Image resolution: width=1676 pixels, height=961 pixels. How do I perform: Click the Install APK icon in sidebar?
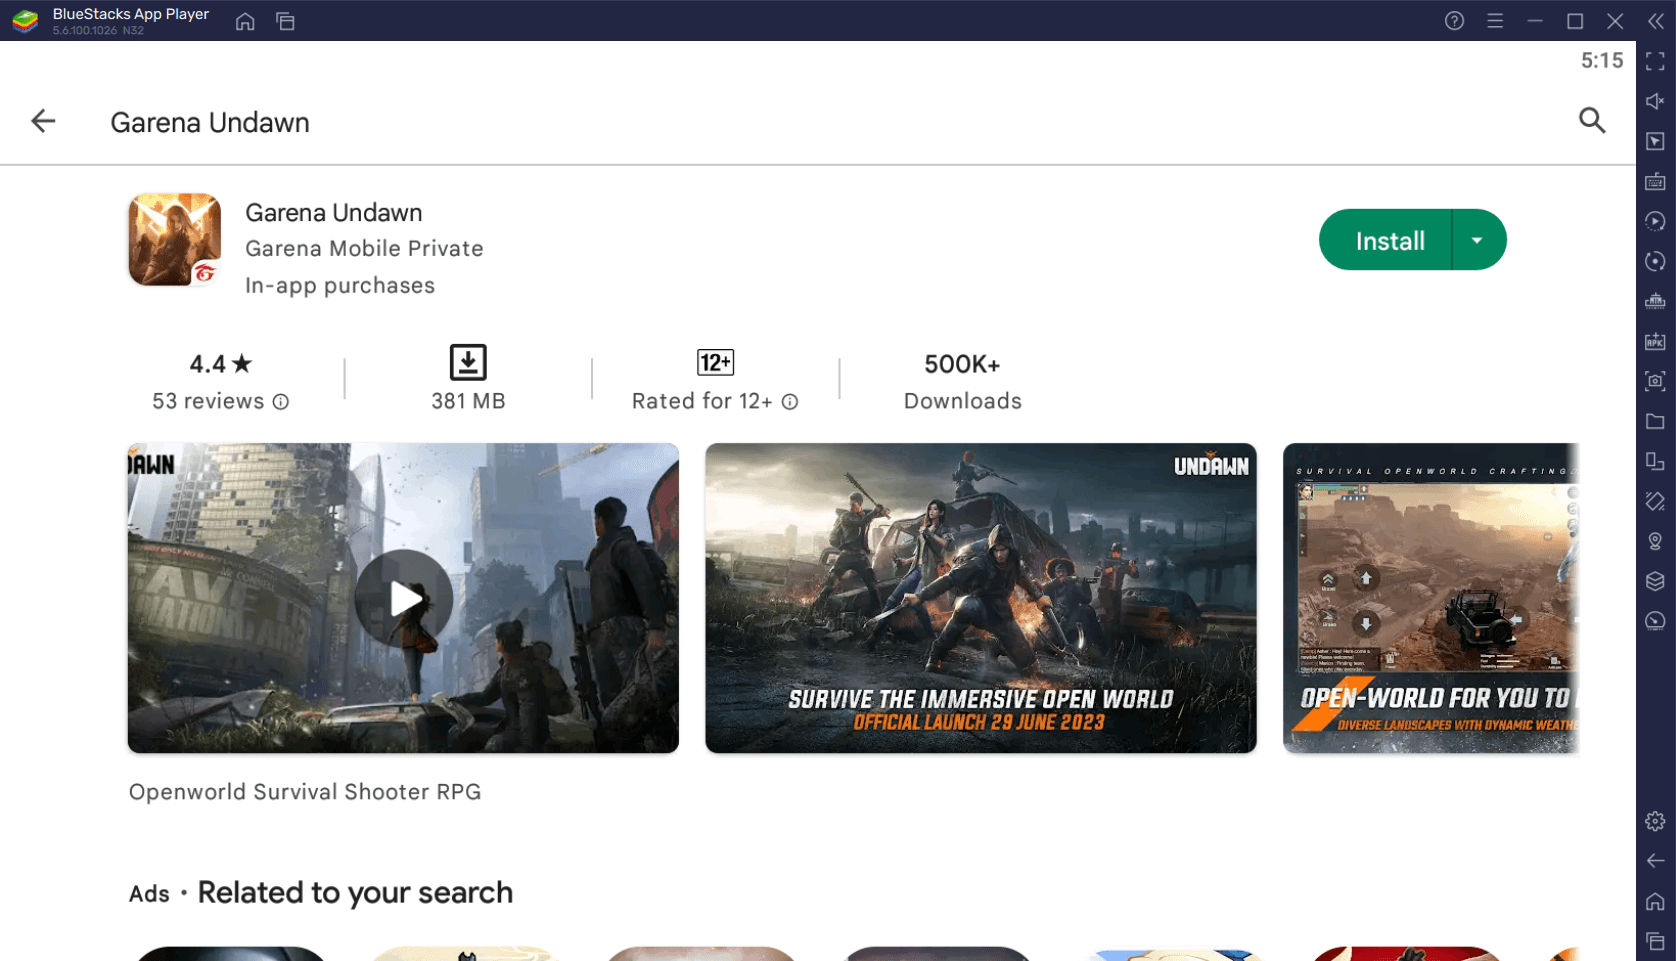pos(1655,342)
